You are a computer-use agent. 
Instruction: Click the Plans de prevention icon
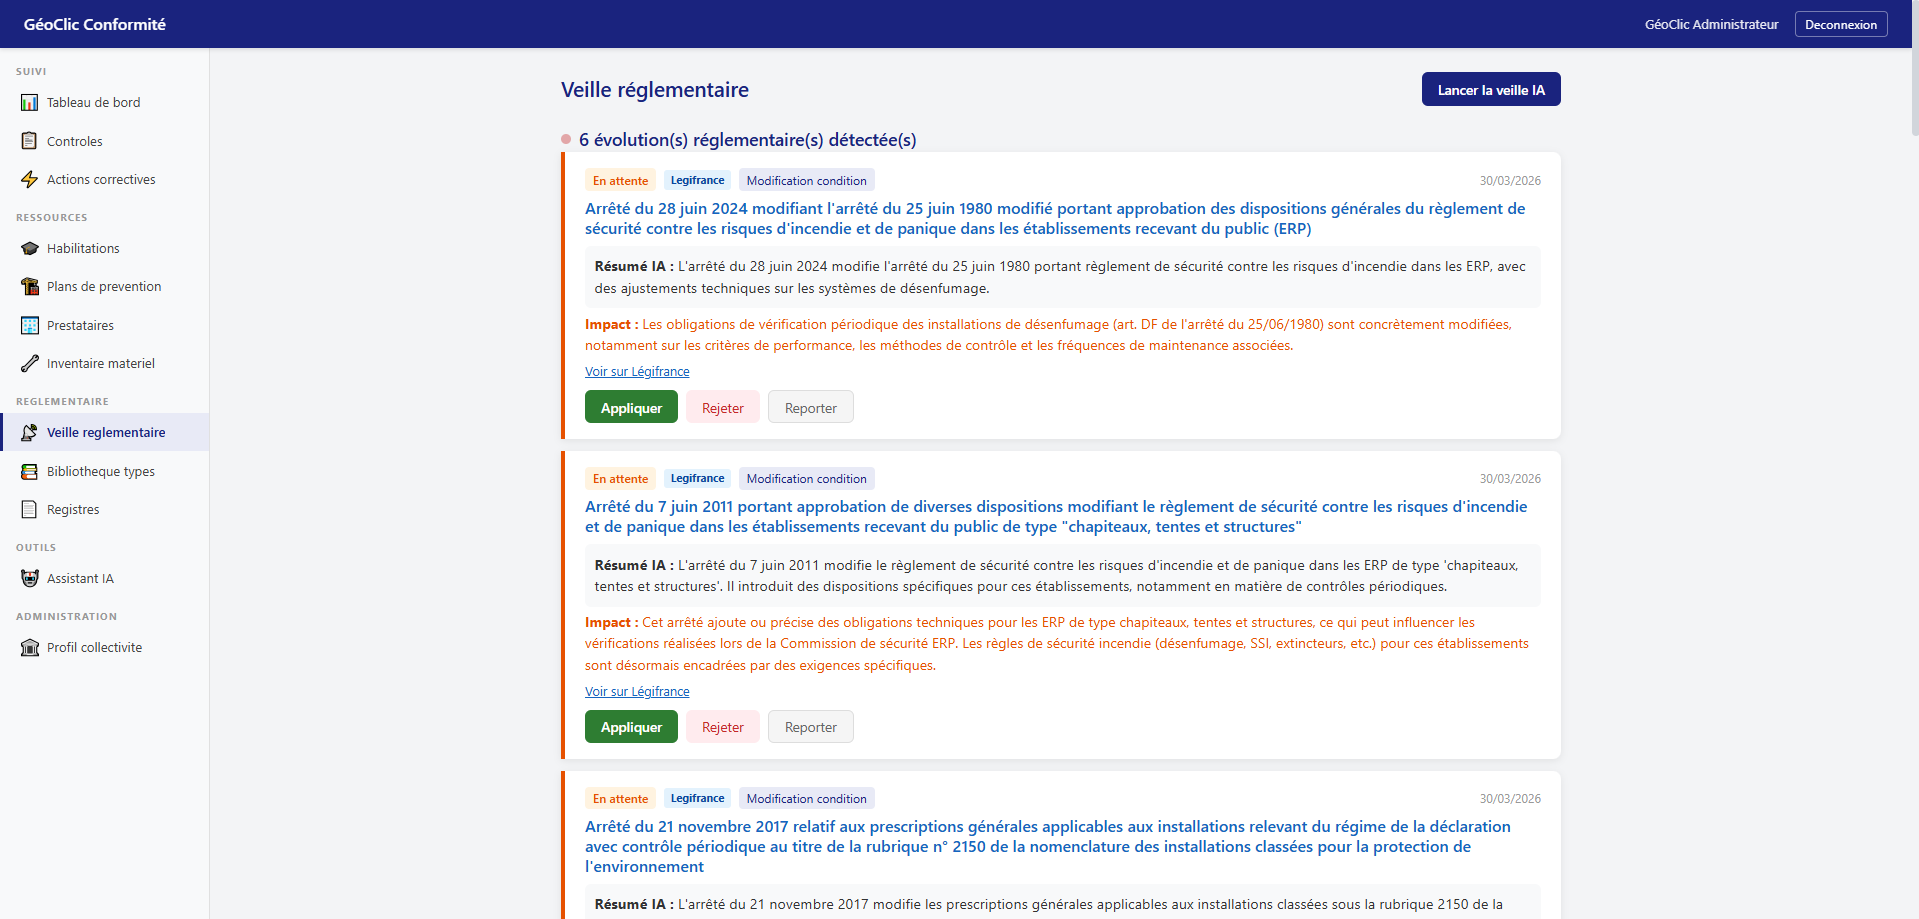click(x=30, y=287)
